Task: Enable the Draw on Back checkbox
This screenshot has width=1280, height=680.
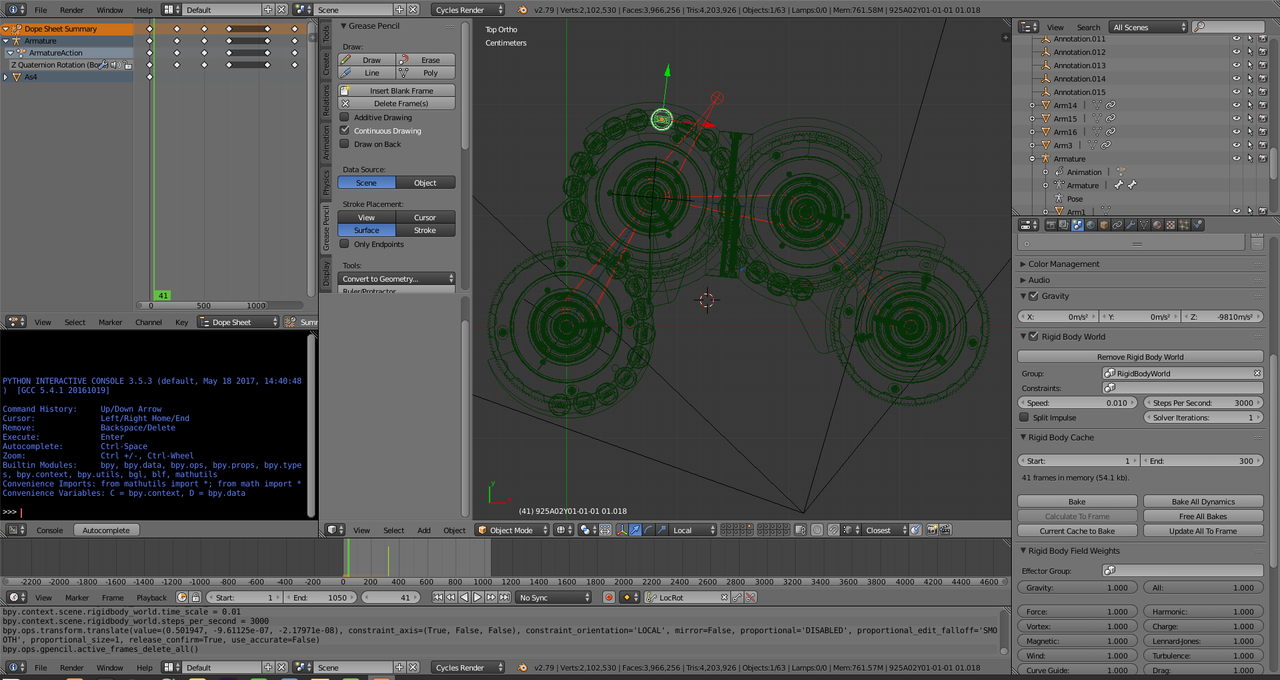Action: [x=345, y=144]
